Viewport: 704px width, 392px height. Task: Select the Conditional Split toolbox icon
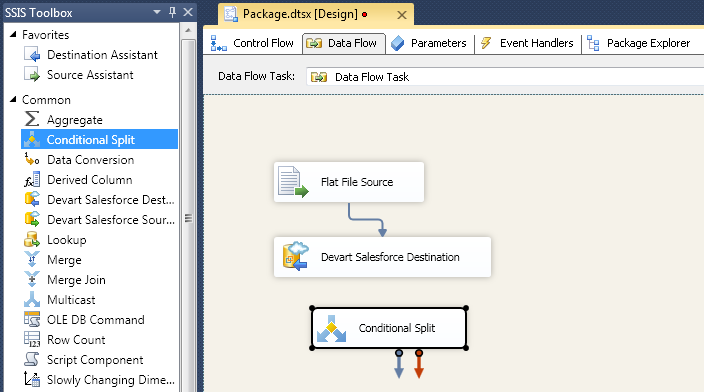[x=32, y=140]
